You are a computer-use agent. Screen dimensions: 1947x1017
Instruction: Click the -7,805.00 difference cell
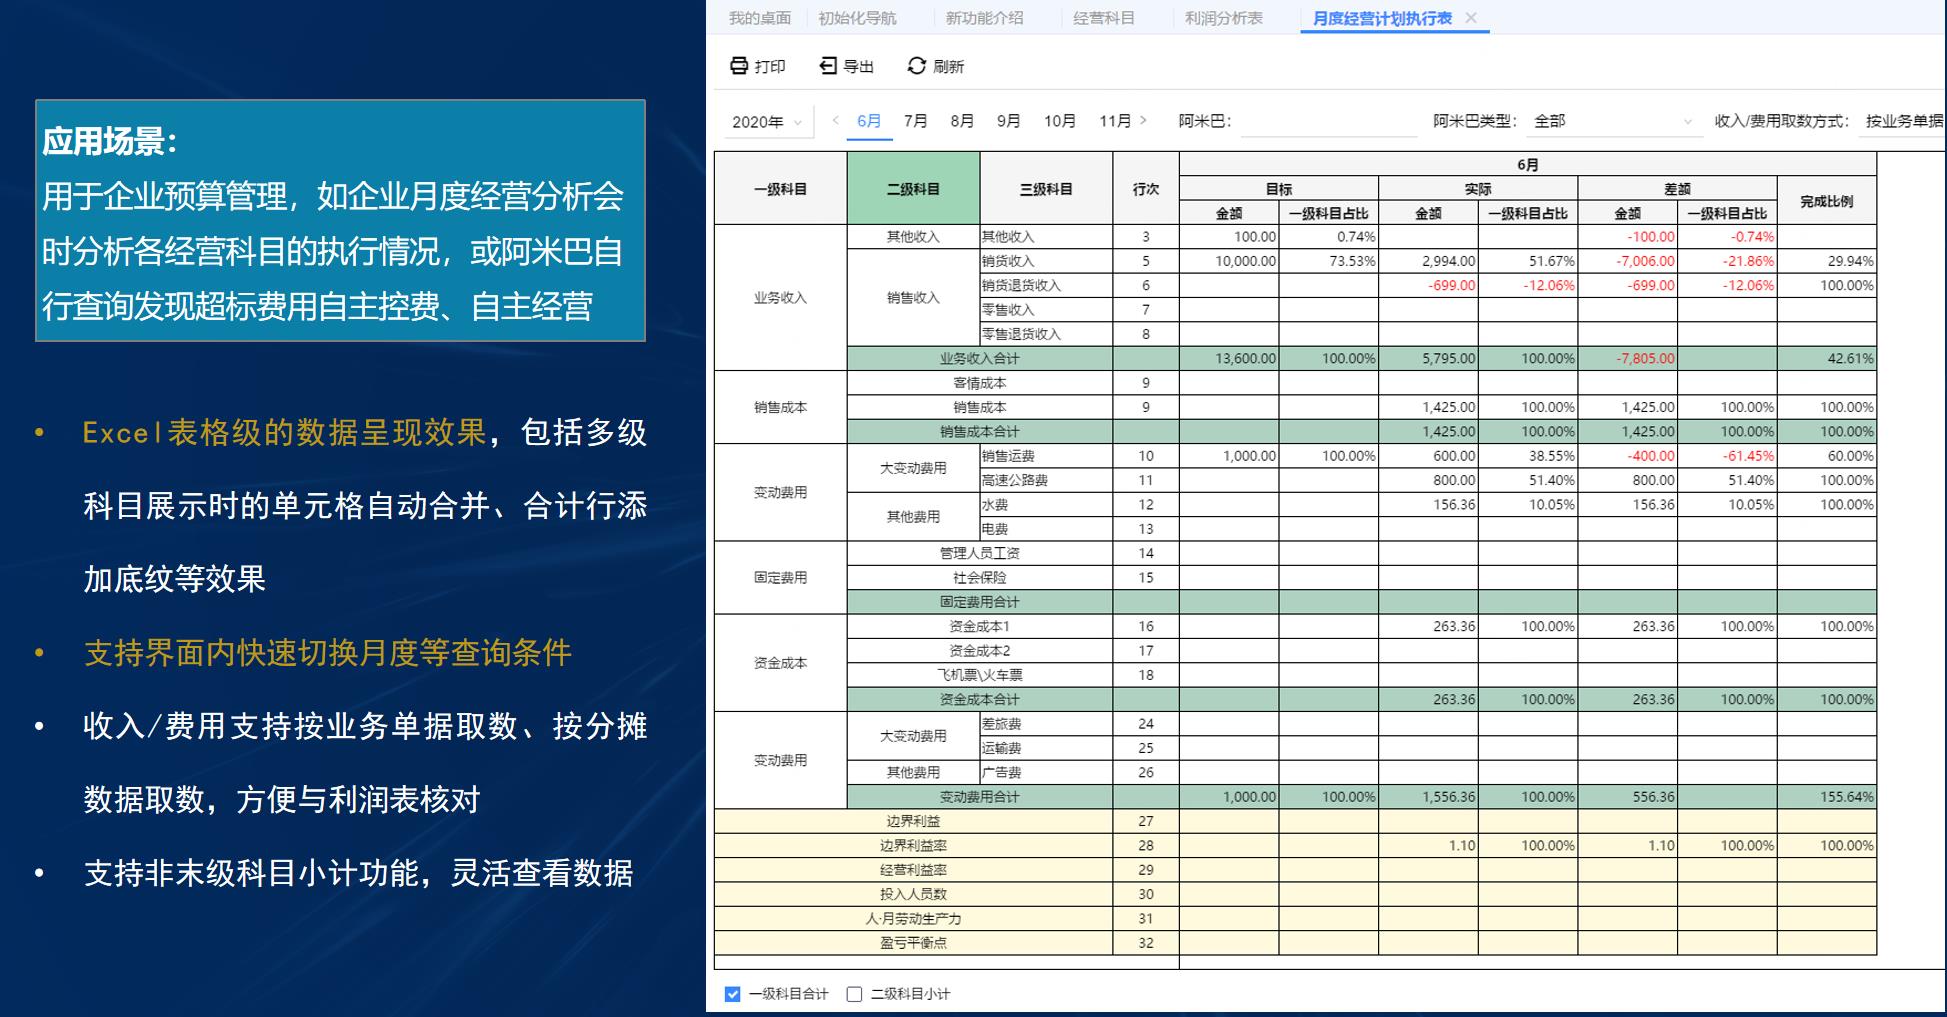coord(1627,358)
